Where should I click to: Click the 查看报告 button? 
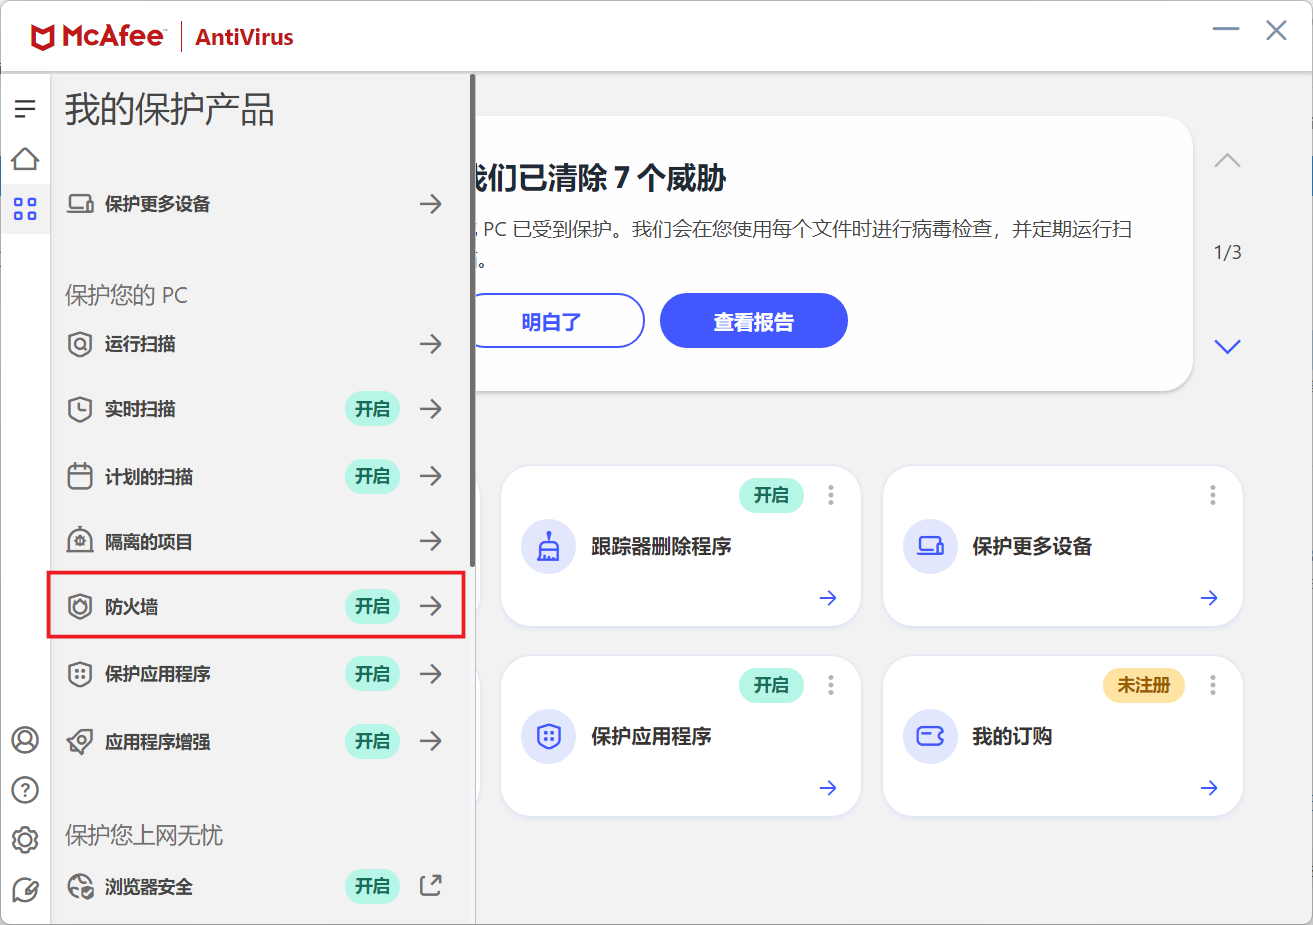pyautogui.click(x=754, y=321)
